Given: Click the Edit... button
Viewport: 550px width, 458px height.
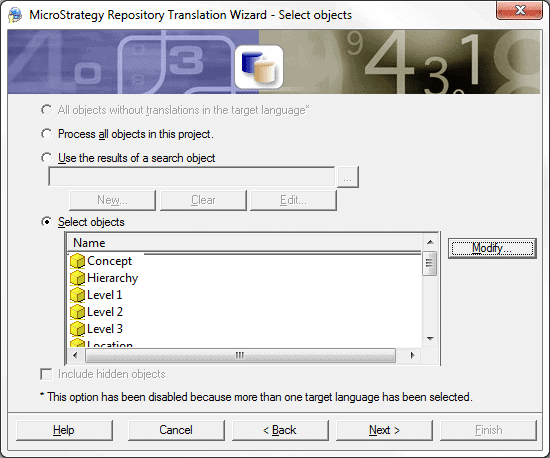Looking at the screenshot, I should coord(293,200).
